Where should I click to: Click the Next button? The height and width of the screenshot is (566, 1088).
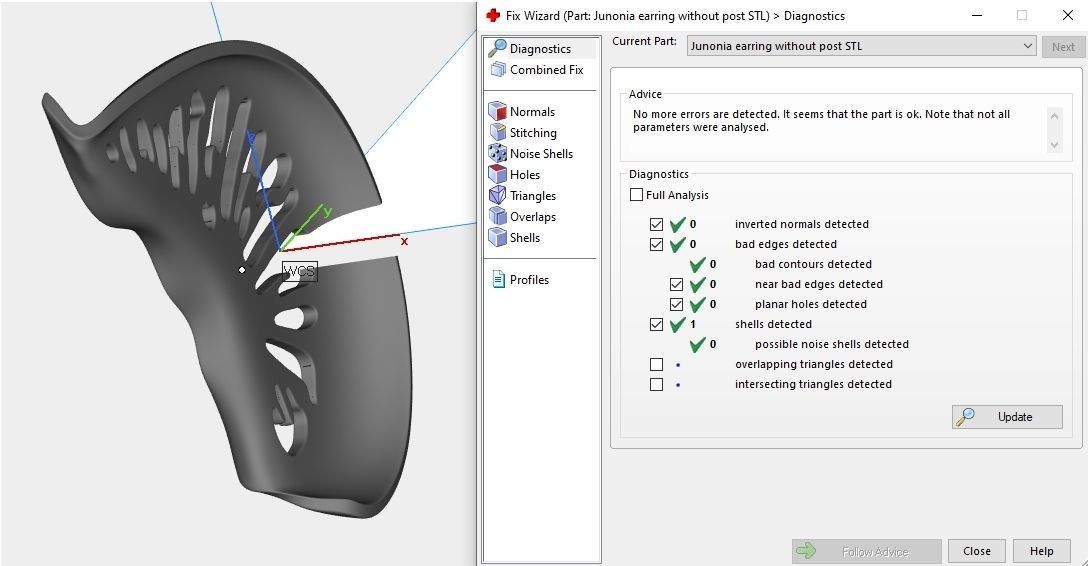(1063, 47)
